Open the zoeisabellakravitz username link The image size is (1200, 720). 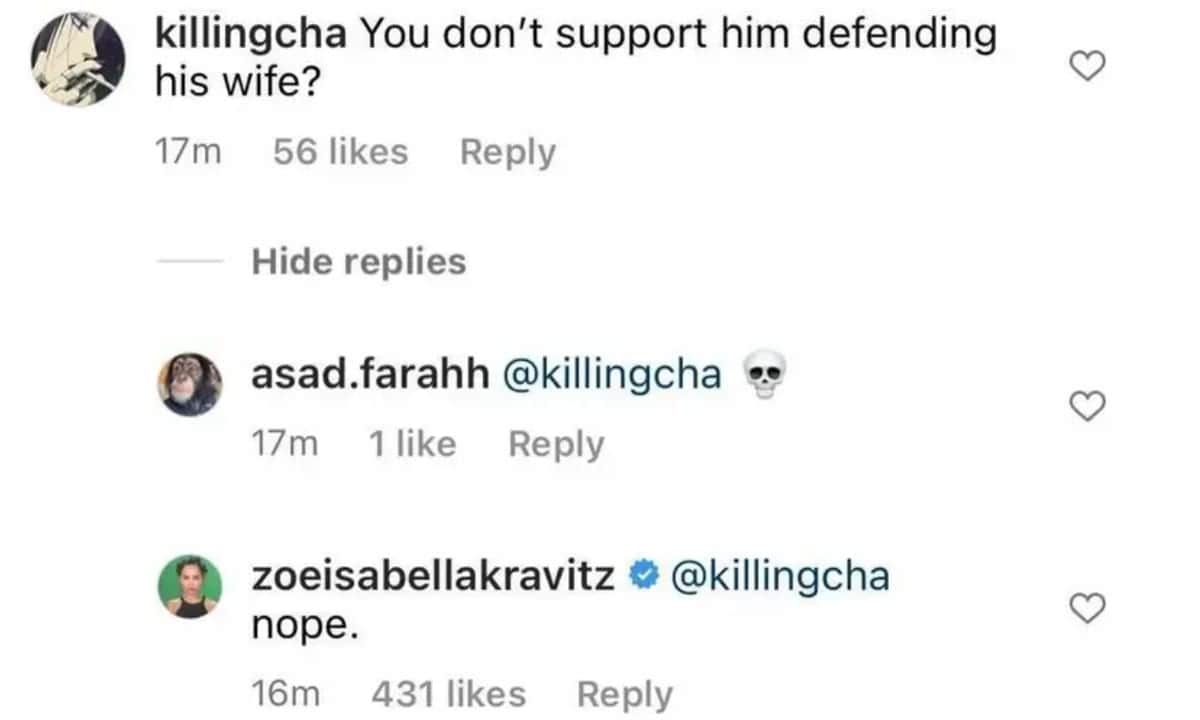pos(432,577)
